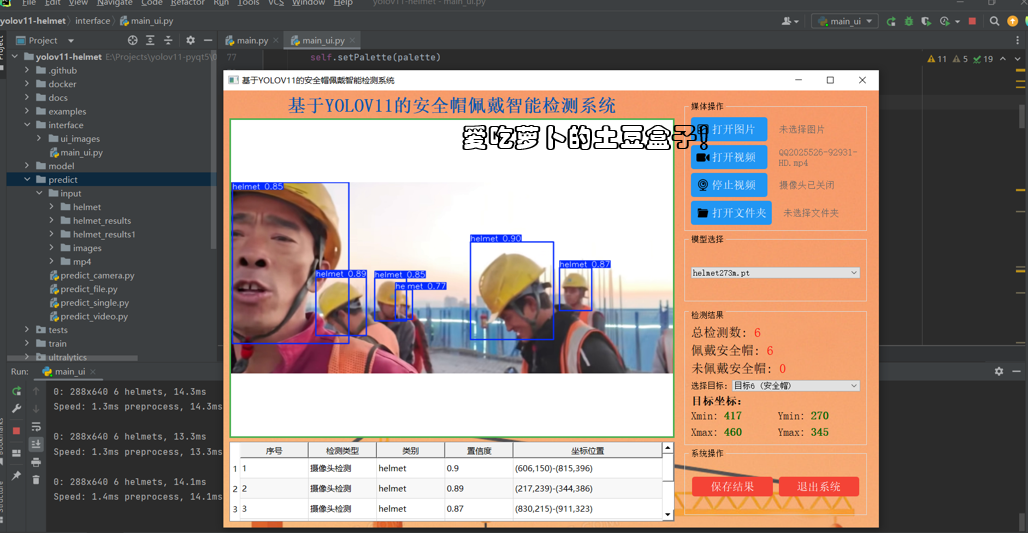Collapse the interface folder
1031x534 pixels.
coord(28,125)
